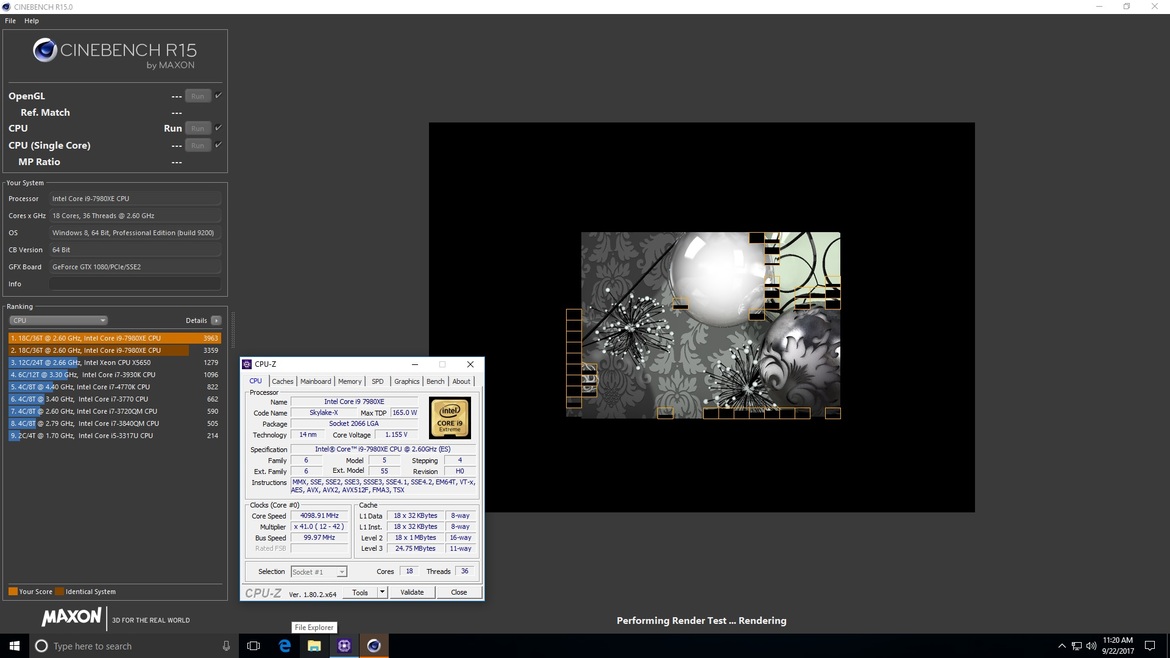Minimize the CPU-Z window
The height and width of the screenshot is (658, 1170).
pyautogui.click(x=415, y=365)
